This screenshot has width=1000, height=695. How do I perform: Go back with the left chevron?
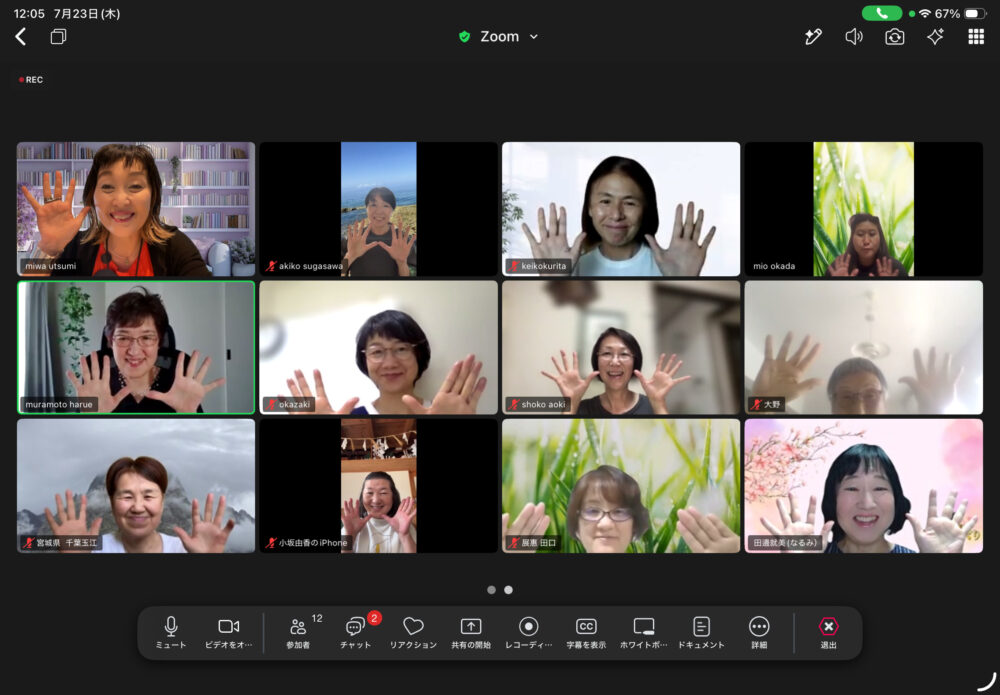[20, 37]
